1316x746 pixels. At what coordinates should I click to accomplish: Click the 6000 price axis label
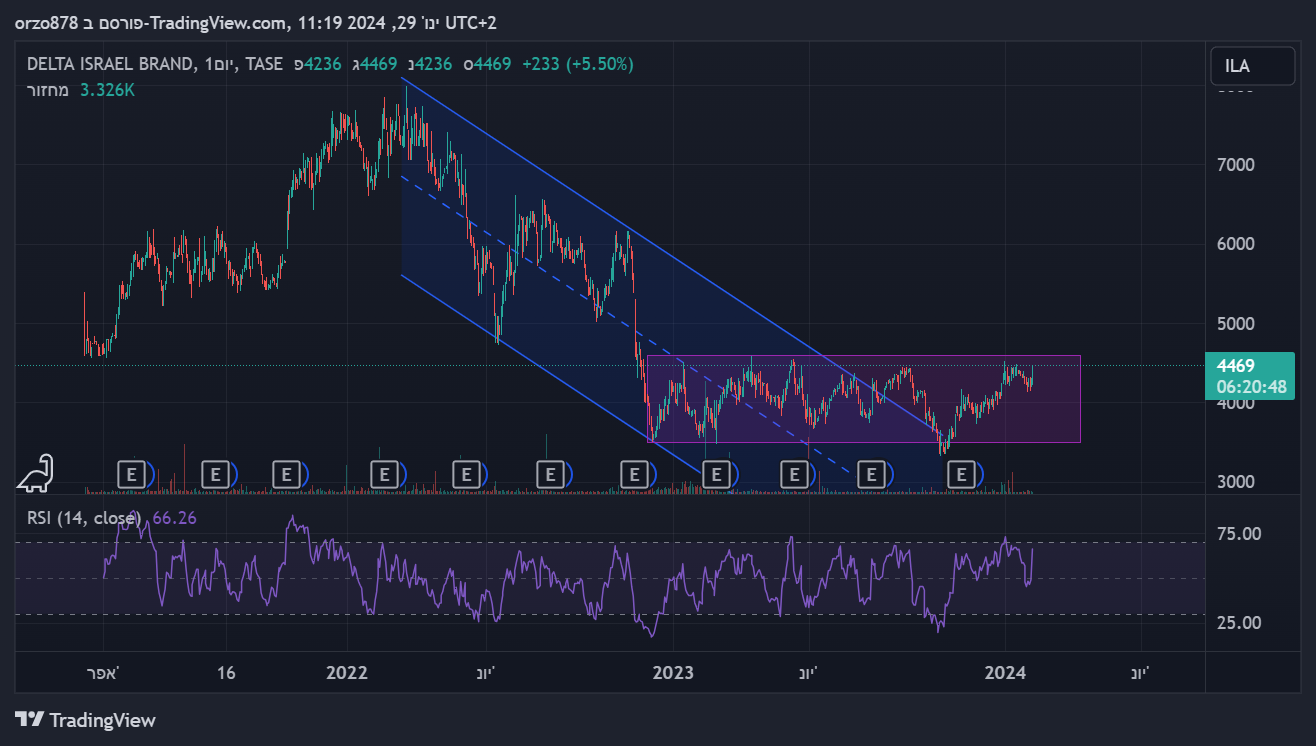(1236, 244)
